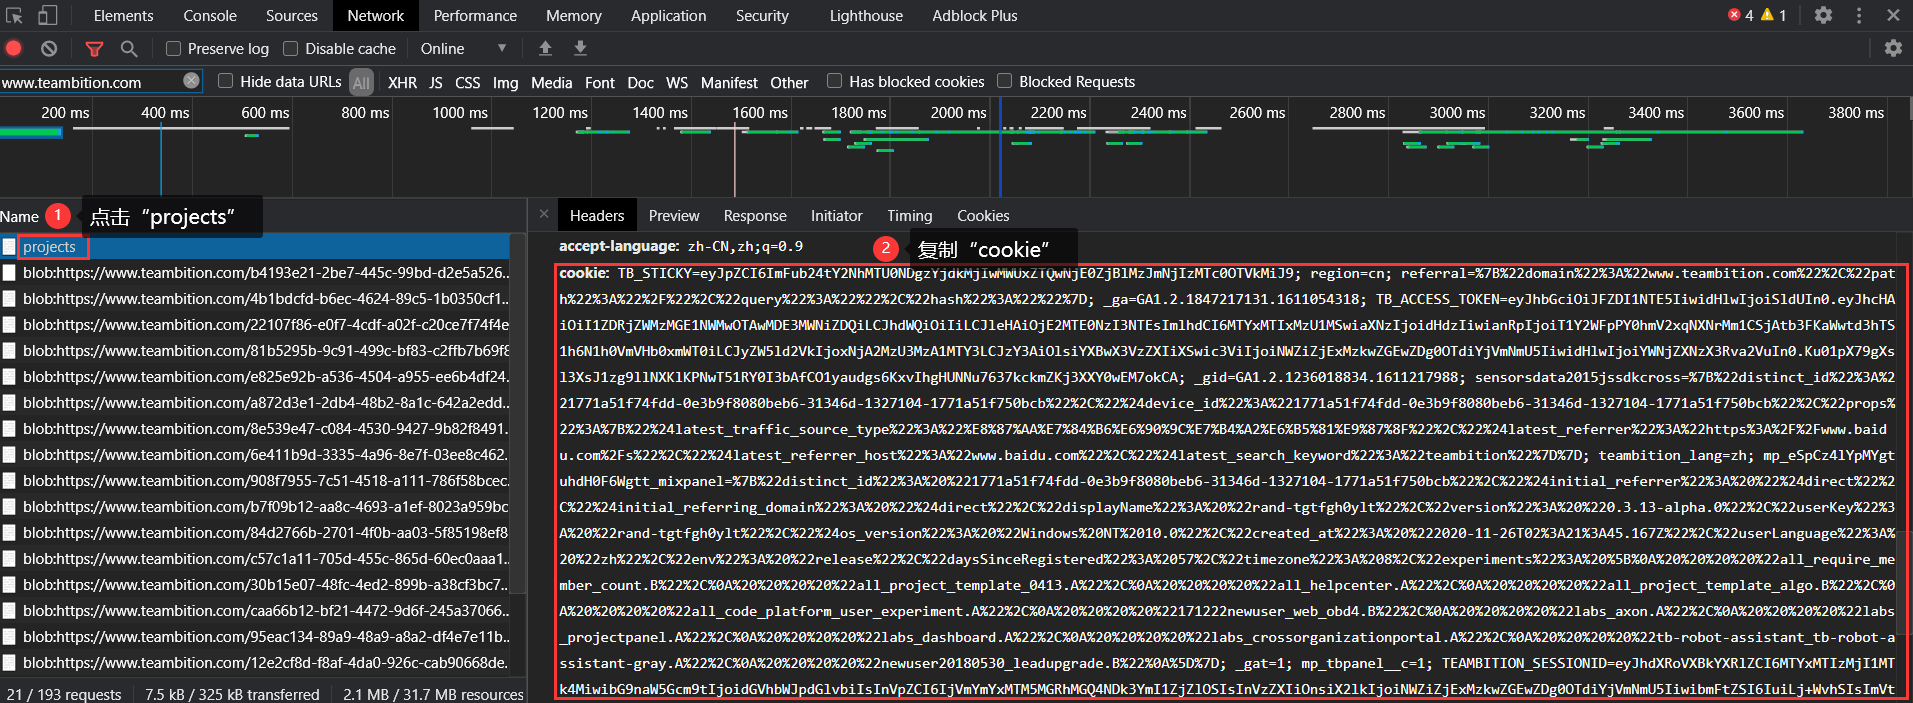The height and width of the screenshot is (703, 1913).
Task: Toggle the device toolbar icon
Action: click(47, 15)
